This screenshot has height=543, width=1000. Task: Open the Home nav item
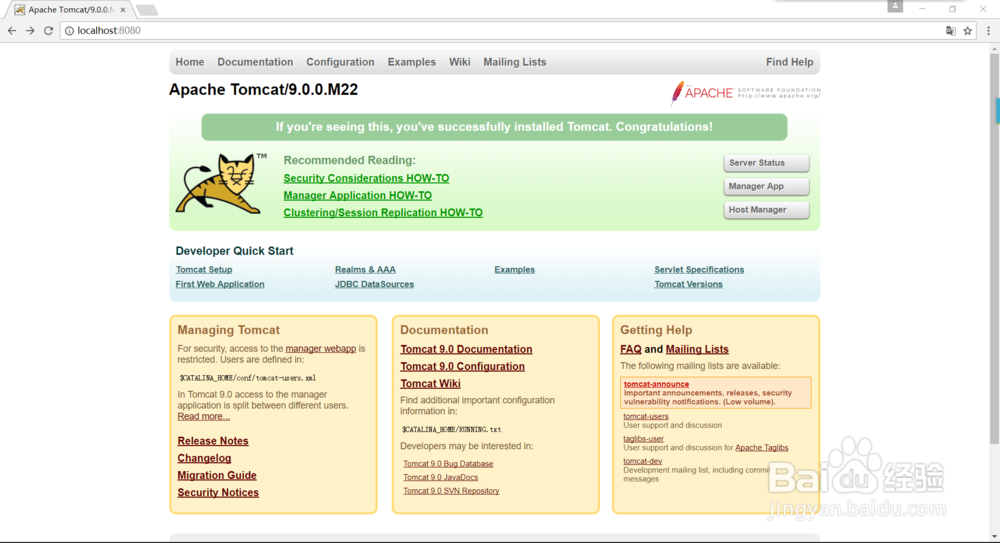189,62
